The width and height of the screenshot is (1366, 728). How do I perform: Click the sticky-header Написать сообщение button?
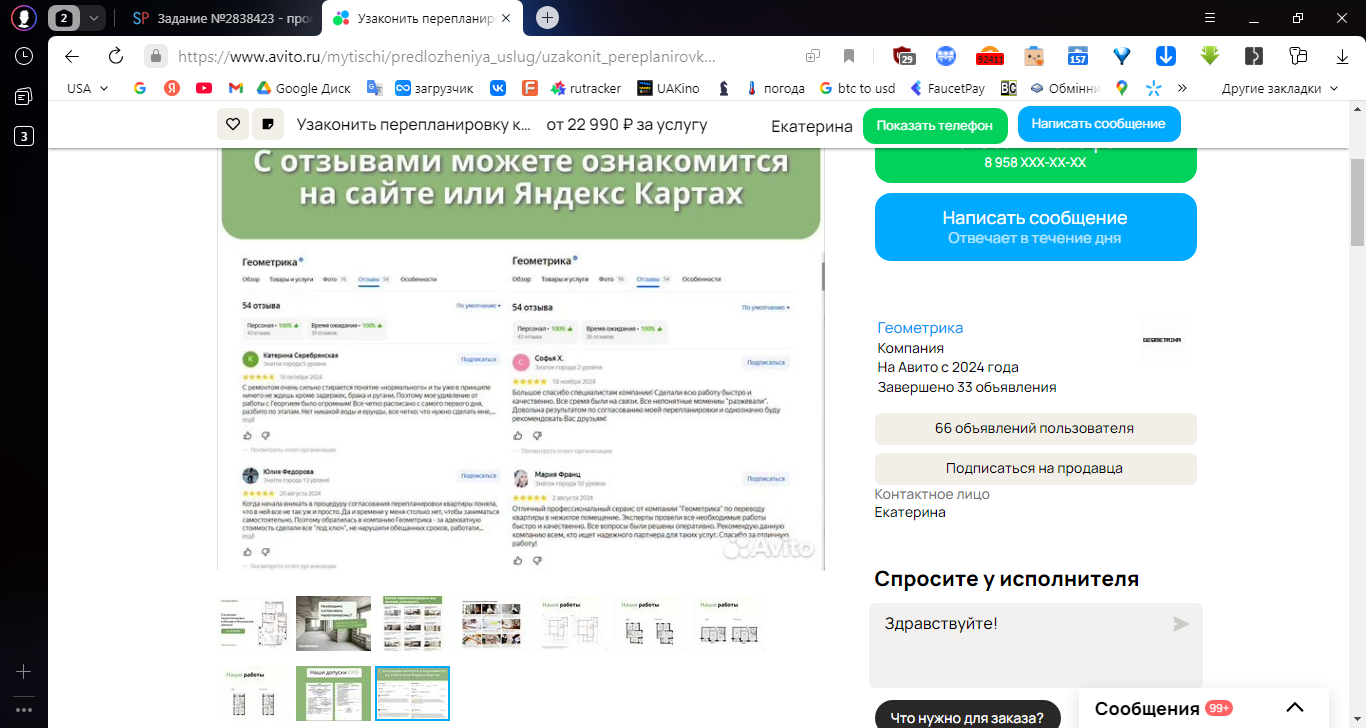[1098, 124]
